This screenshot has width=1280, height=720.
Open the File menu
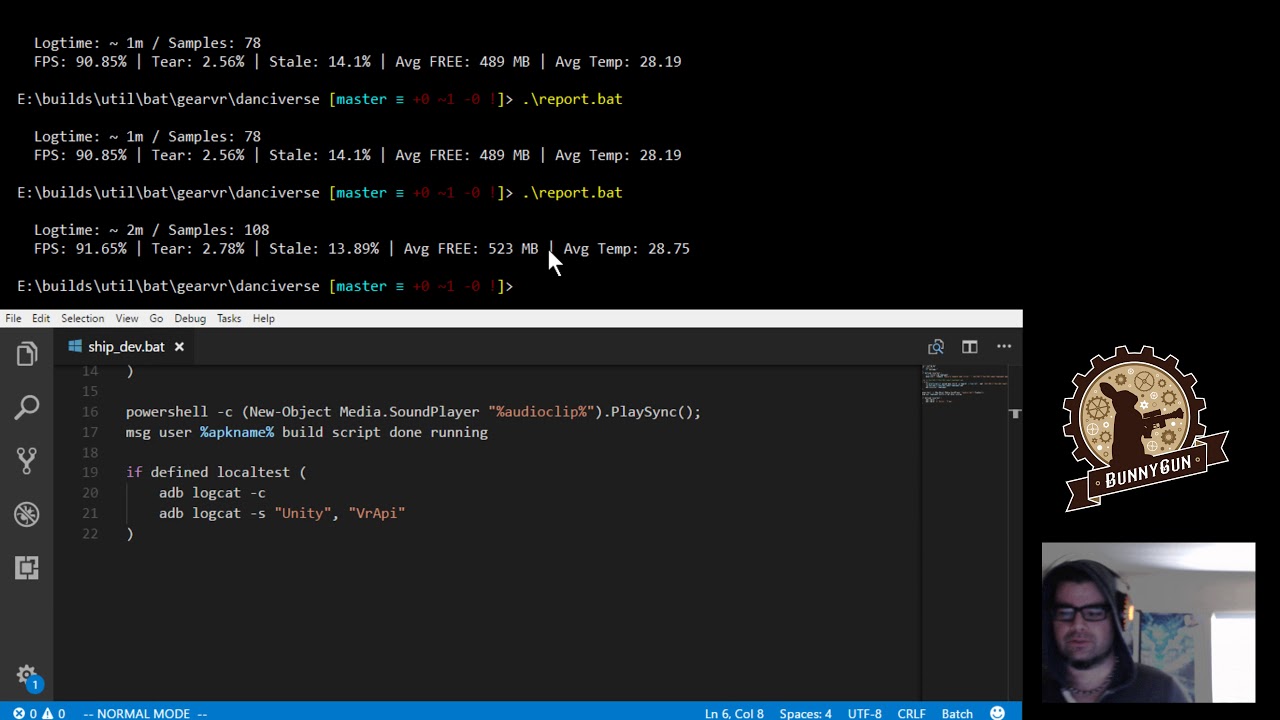click(13, 318)
